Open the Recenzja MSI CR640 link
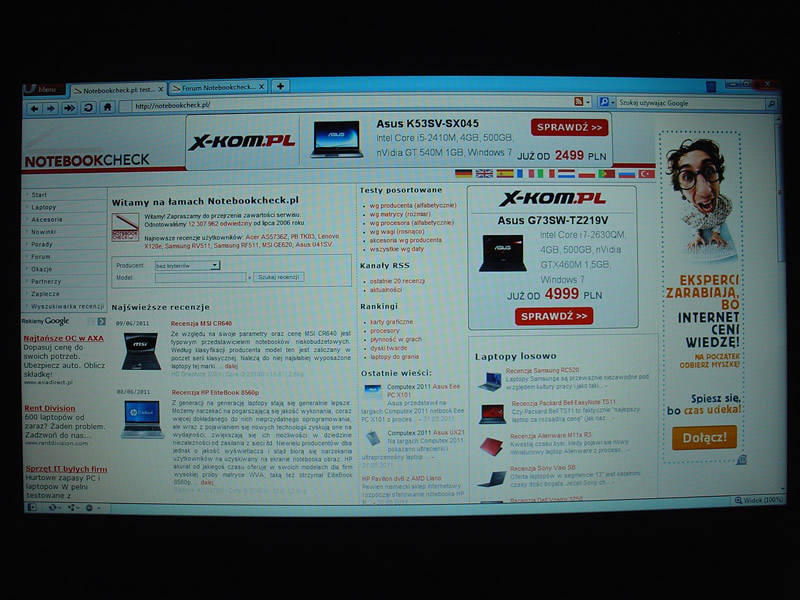This screenshot has width=800, height=600. 201,324
